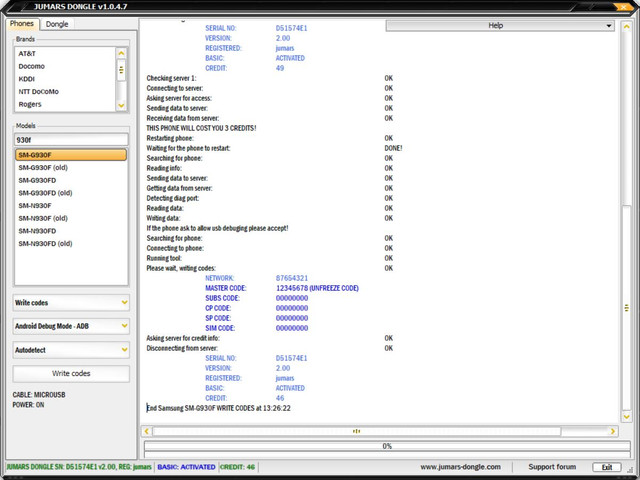This screenshot has height=480, width=640.
Task: Click Brands list scroll down arrow
Action: (121, 105)
